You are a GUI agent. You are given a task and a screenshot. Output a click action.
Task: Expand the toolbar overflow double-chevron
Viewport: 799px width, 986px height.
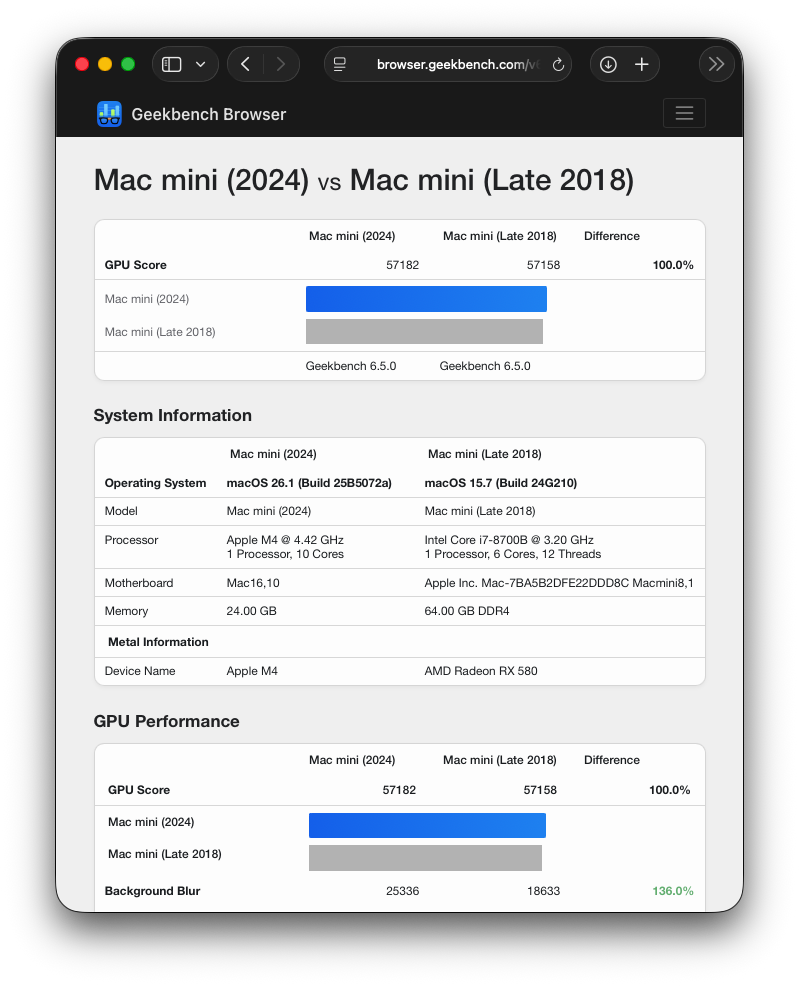pyautogui.click(x=716, y=64)
